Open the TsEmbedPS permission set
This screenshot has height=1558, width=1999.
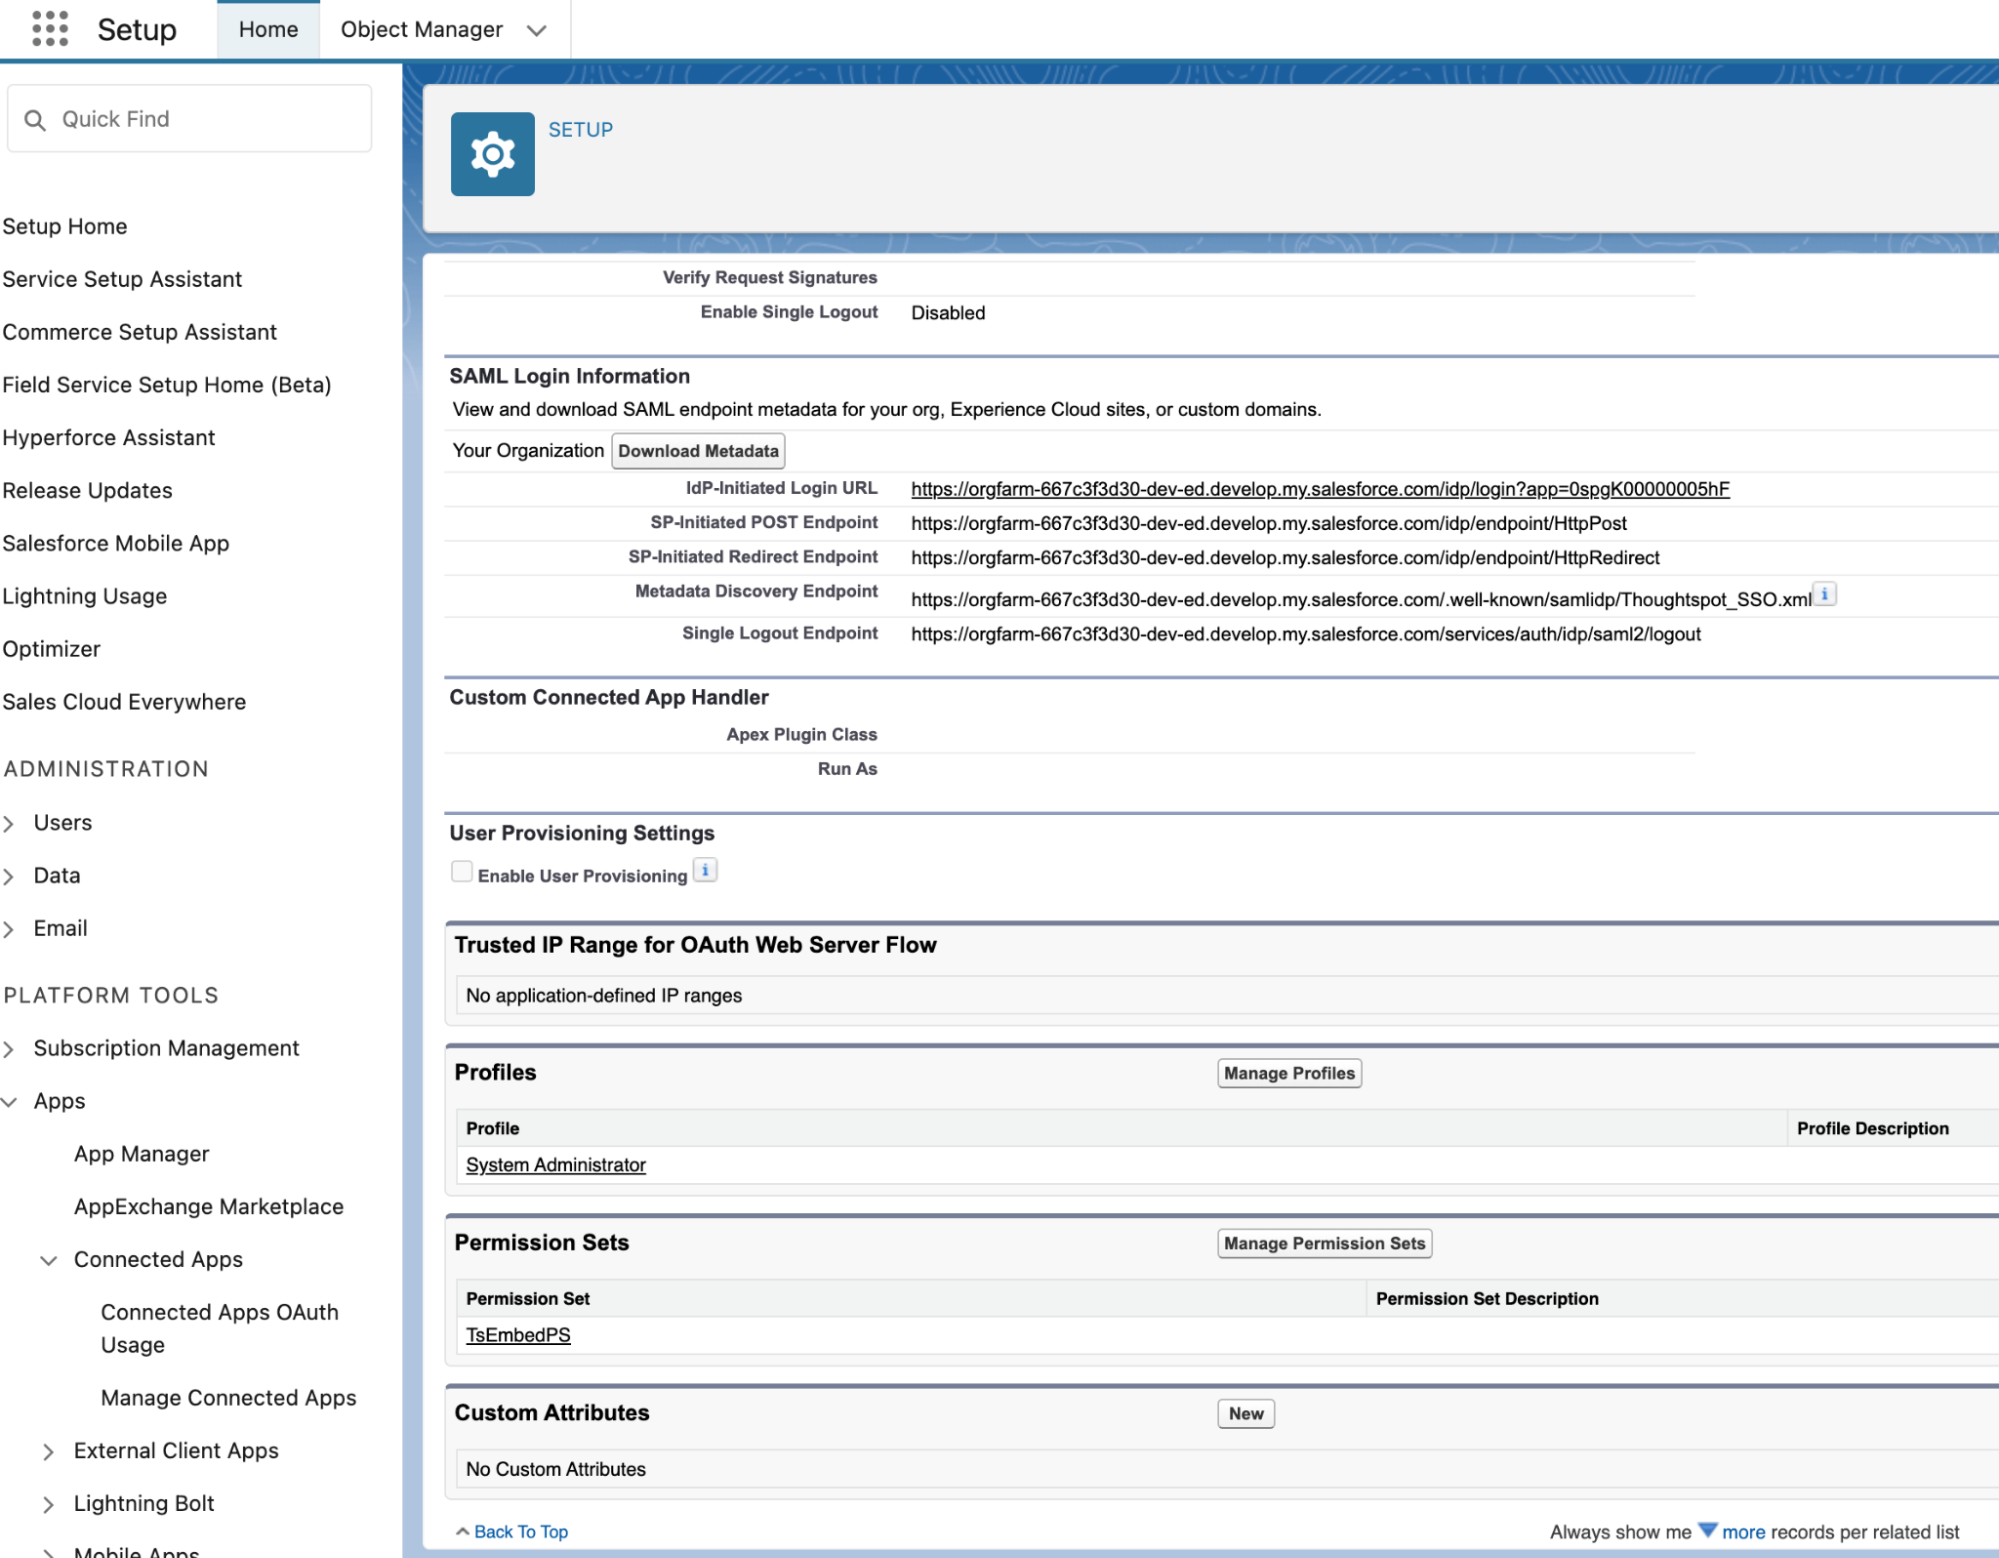(518, 1334)
